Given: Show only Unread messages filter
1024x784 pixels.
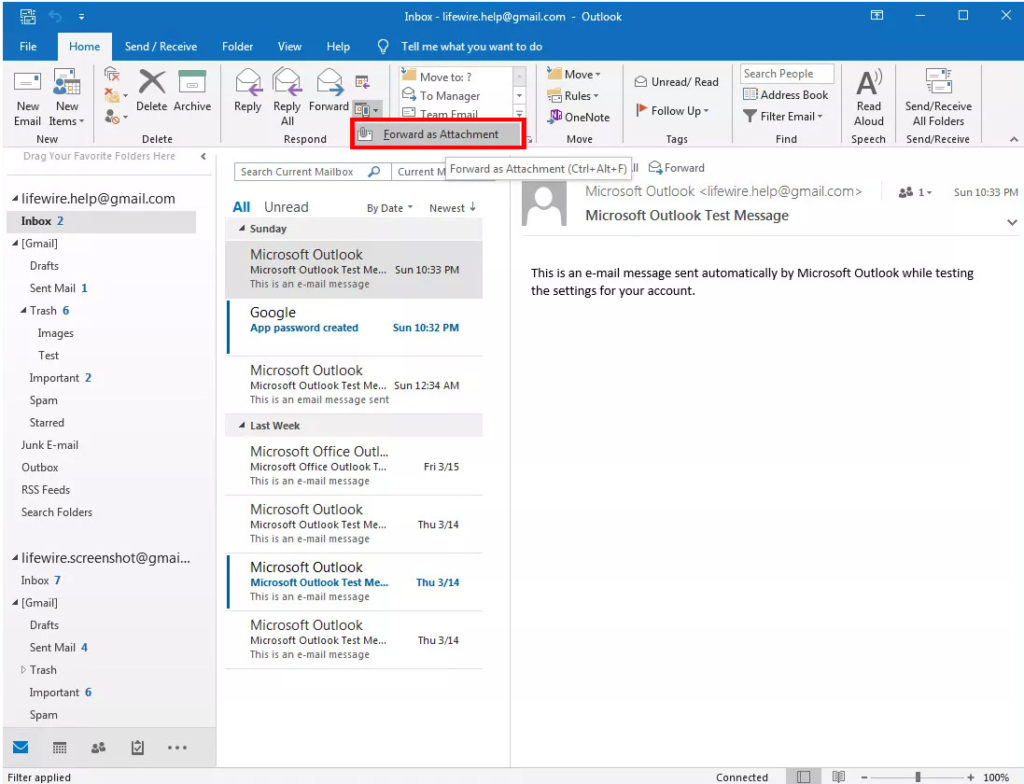Looking at the screenshot, I should pos(286,207).
